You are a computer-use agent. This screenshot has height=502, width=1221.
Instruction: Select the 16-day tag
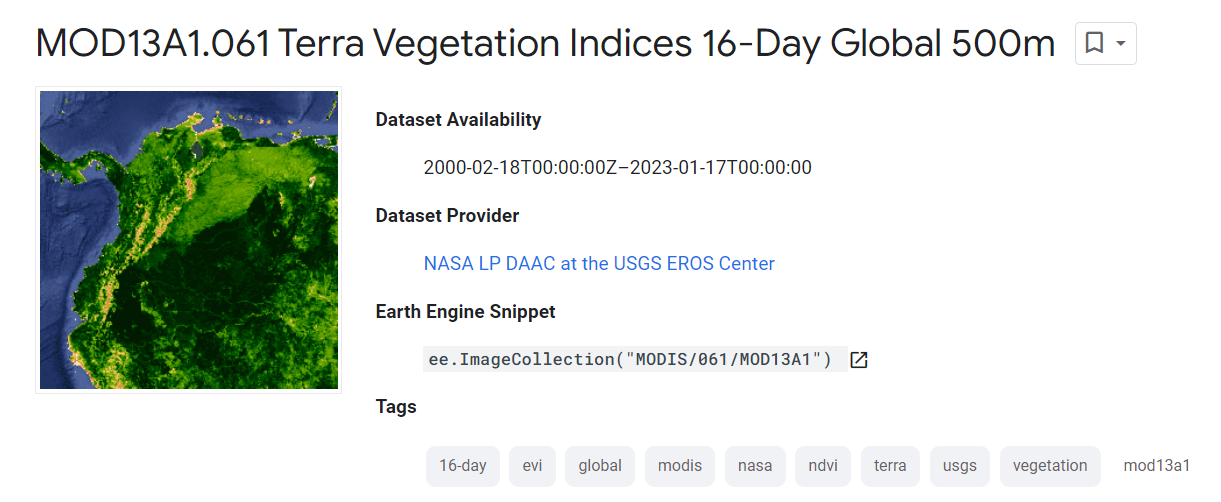click(463, 466)
